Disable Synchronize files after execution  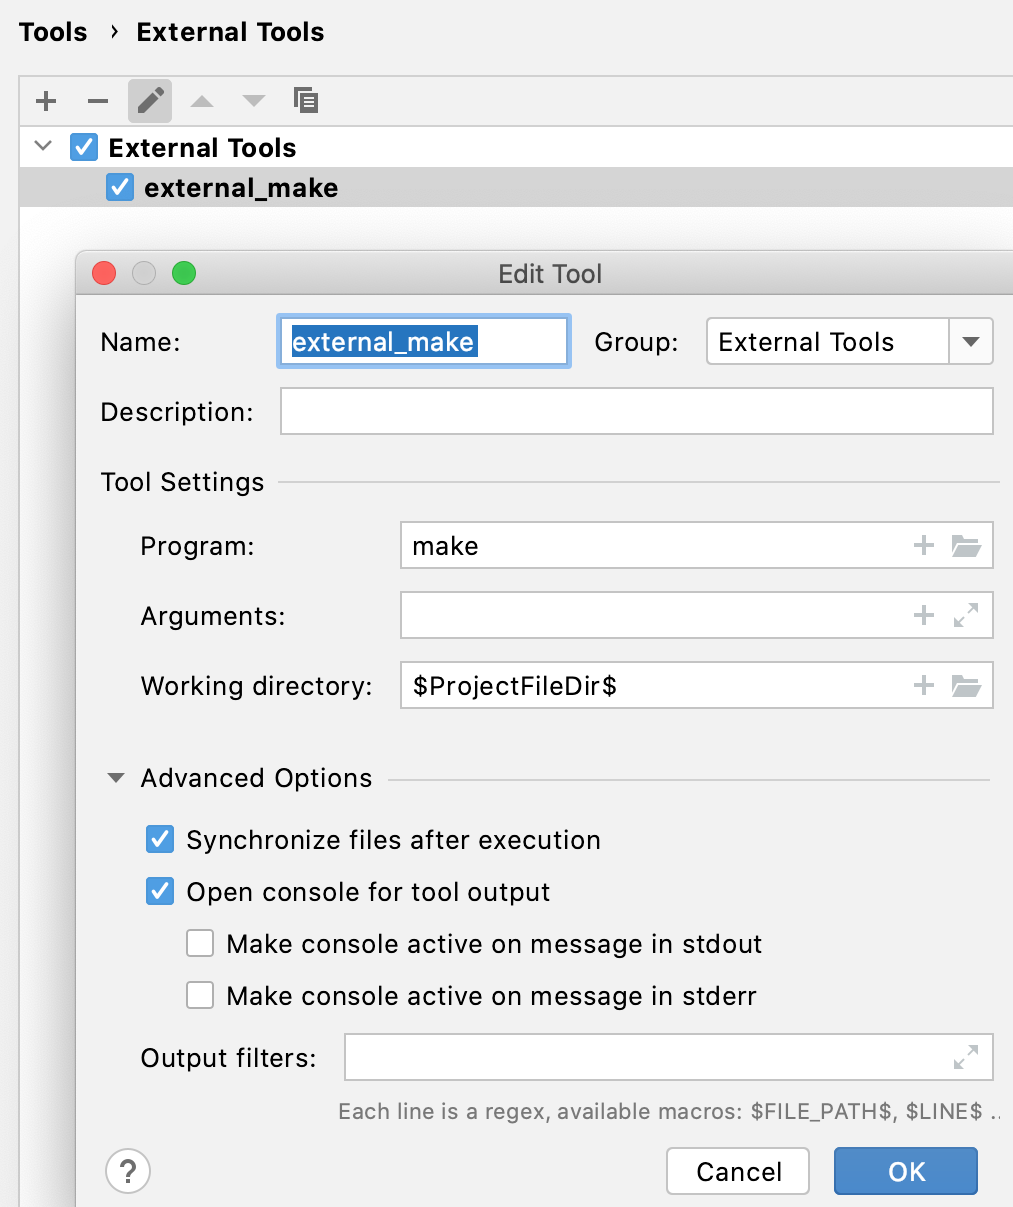(160, 839)
